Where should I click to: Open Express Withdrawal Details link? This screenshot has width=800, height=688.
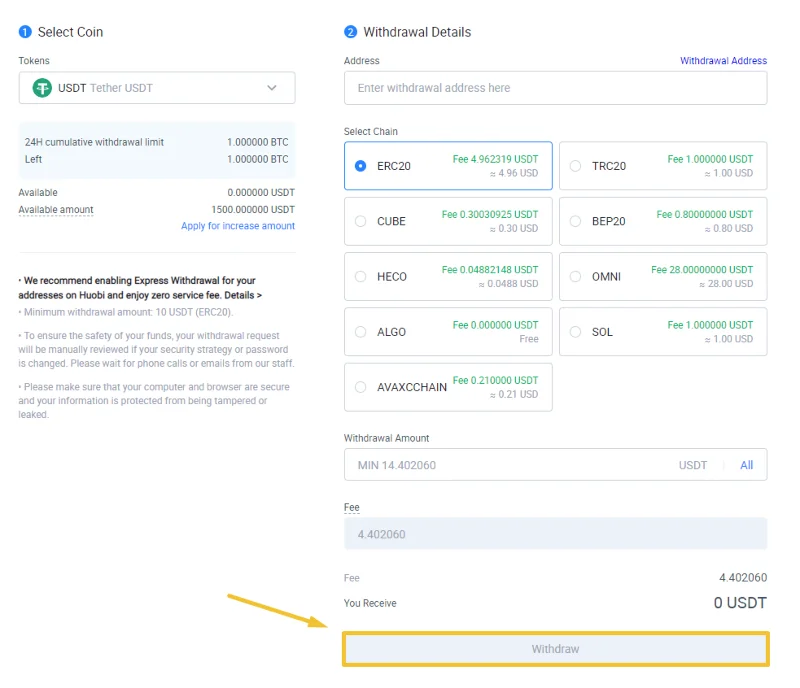click(x=243, y=295)
